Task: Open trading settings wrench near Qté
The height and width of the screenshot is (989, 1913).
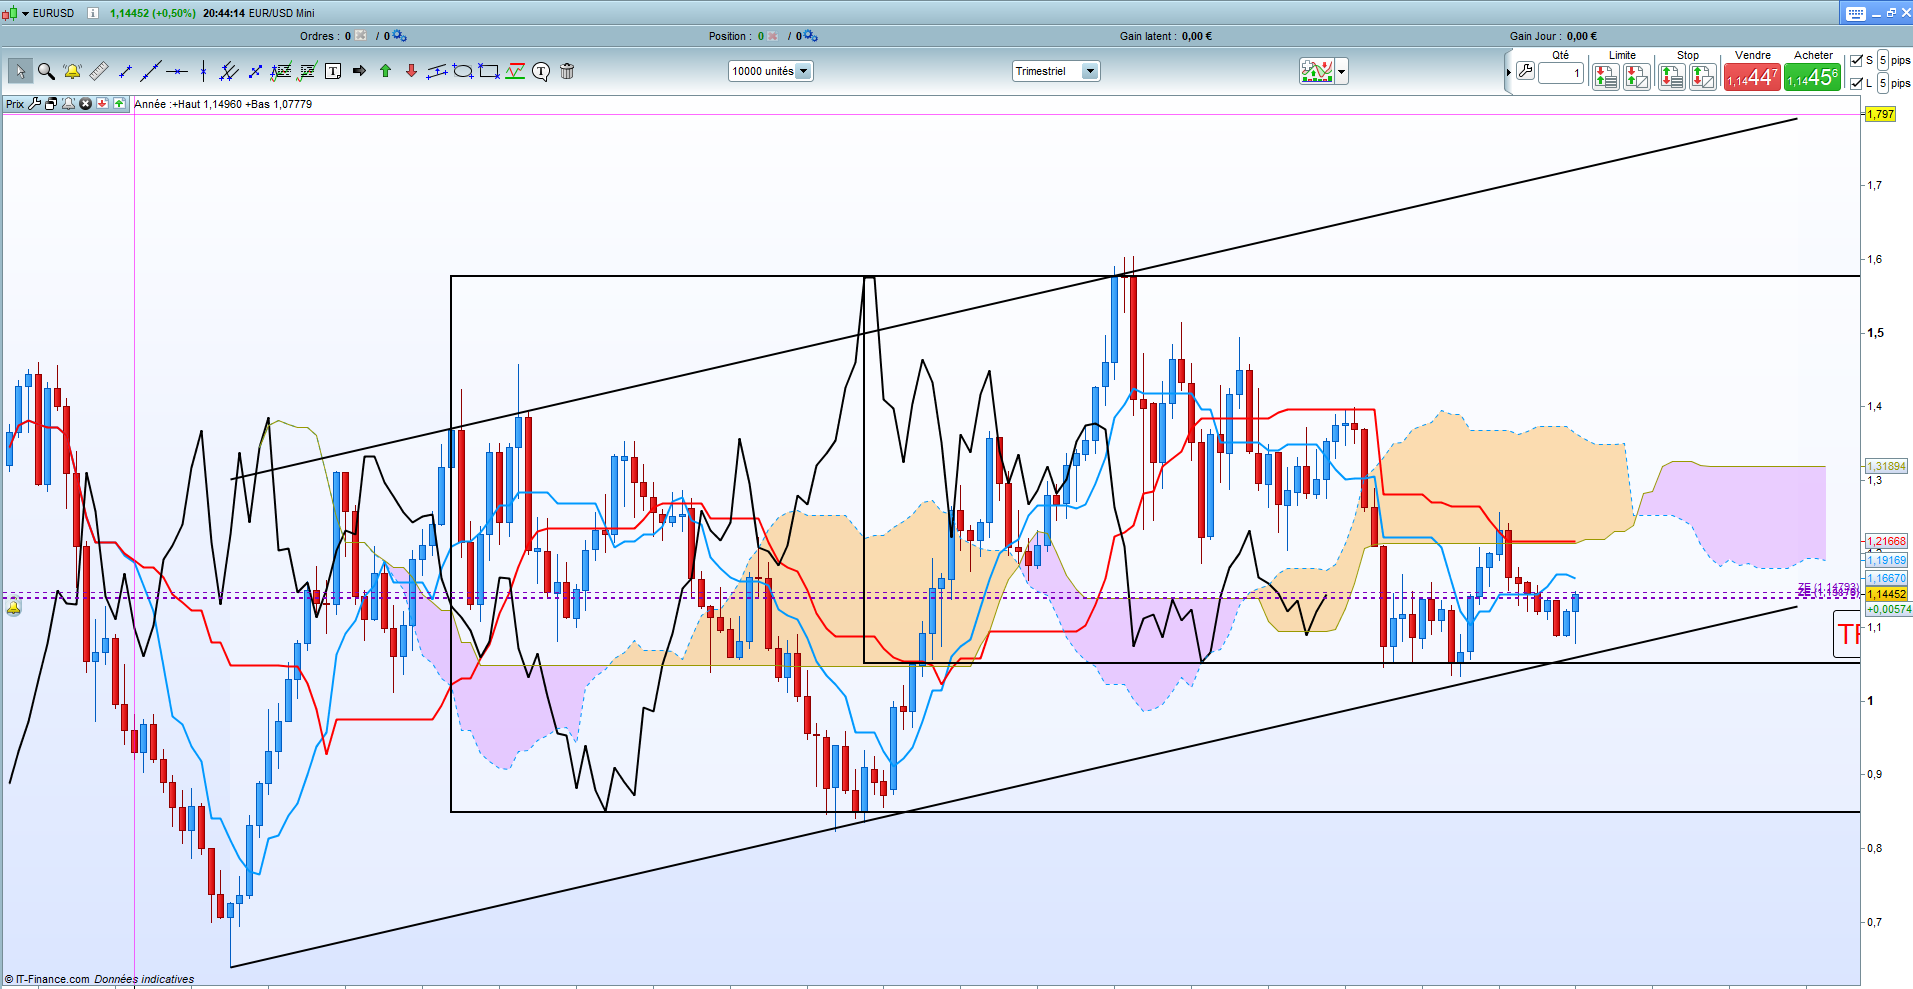Action: (1525, 71)
